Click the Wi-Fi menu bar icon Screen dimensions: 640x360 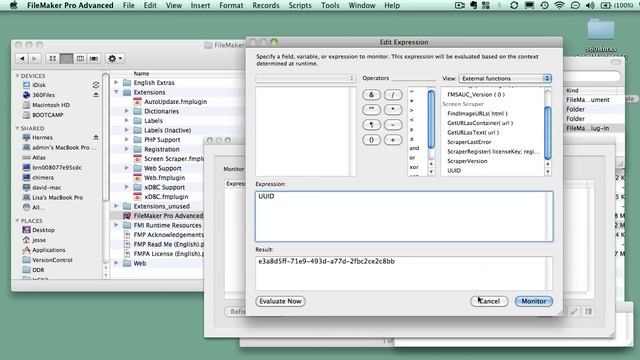point(560,5)
